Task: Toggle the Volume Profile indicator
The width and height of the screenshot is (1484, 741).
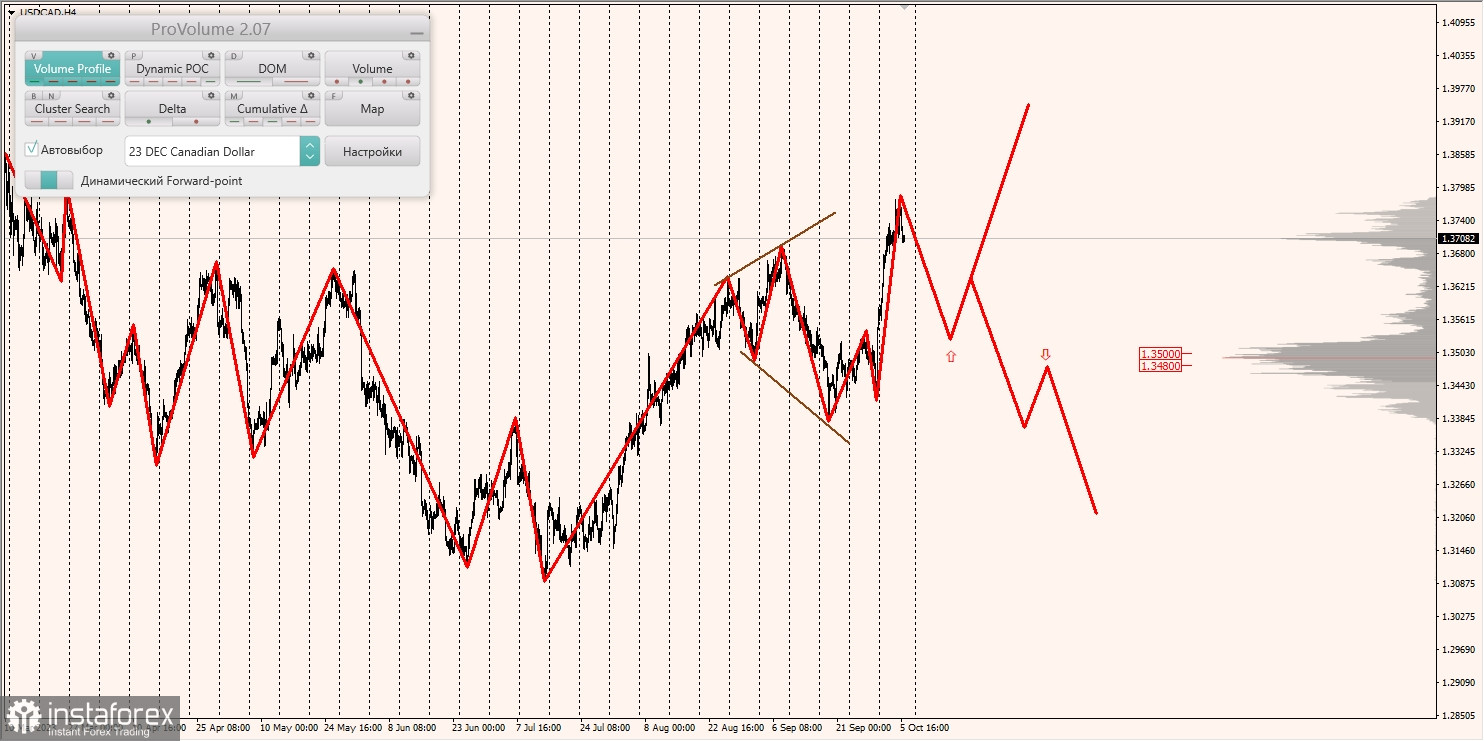Action: (x=72, y=69)
